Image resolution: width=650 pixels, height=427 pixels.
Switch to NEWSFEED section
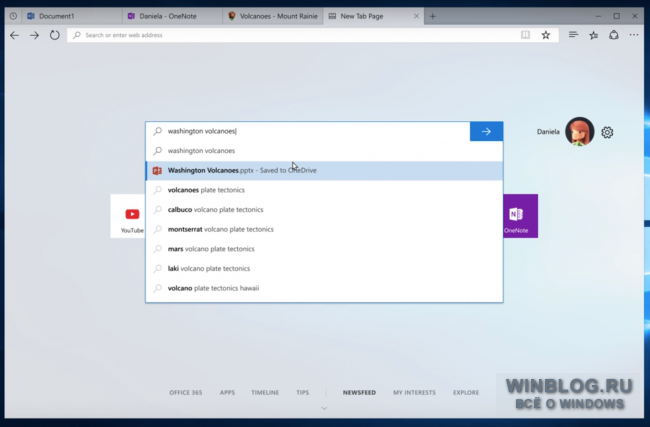[359, 392]
